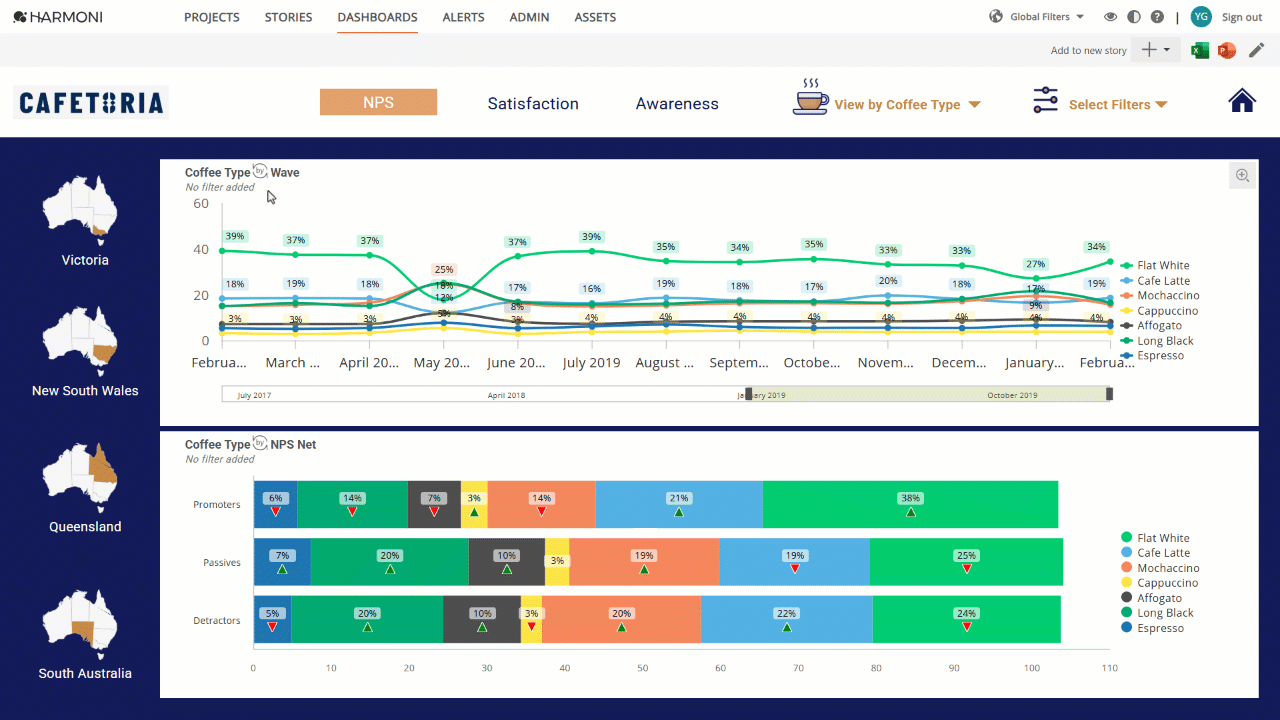Select the Queensland map icon
This screenshot has width=1280, height=720.
pyautogui.click(x=80, y=477)
